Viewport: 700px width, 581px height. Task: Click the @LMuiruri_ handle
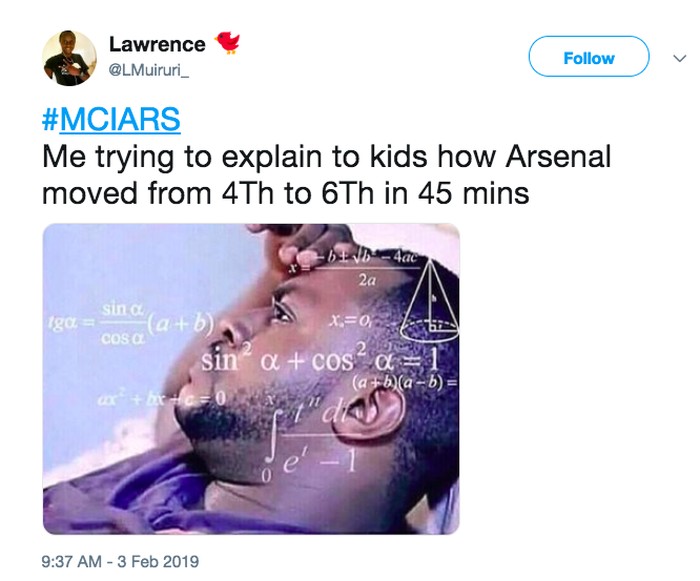tap(149, 70)
